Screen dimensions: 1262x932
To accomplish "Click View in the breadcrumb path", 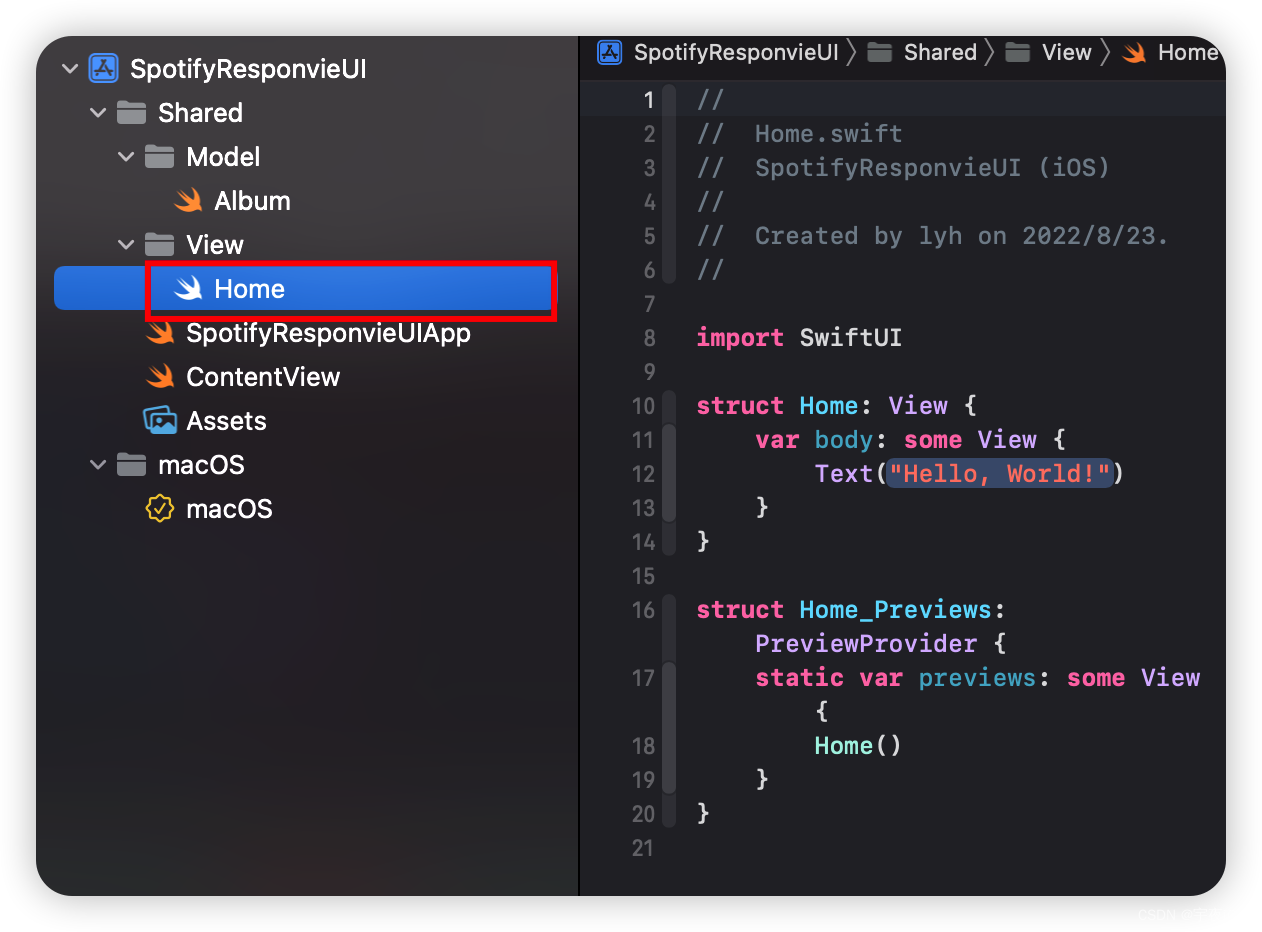I will point(1066,52).
